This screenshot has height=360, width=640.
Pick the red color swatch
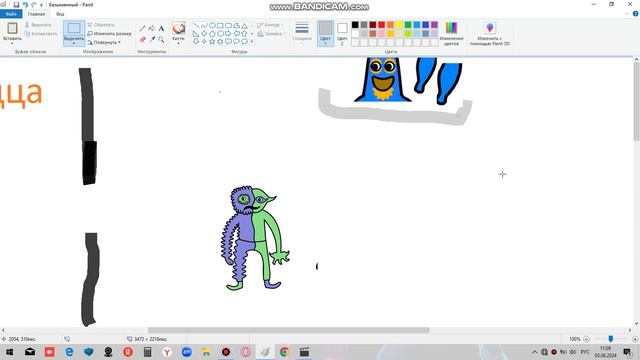tap(382, 25)
